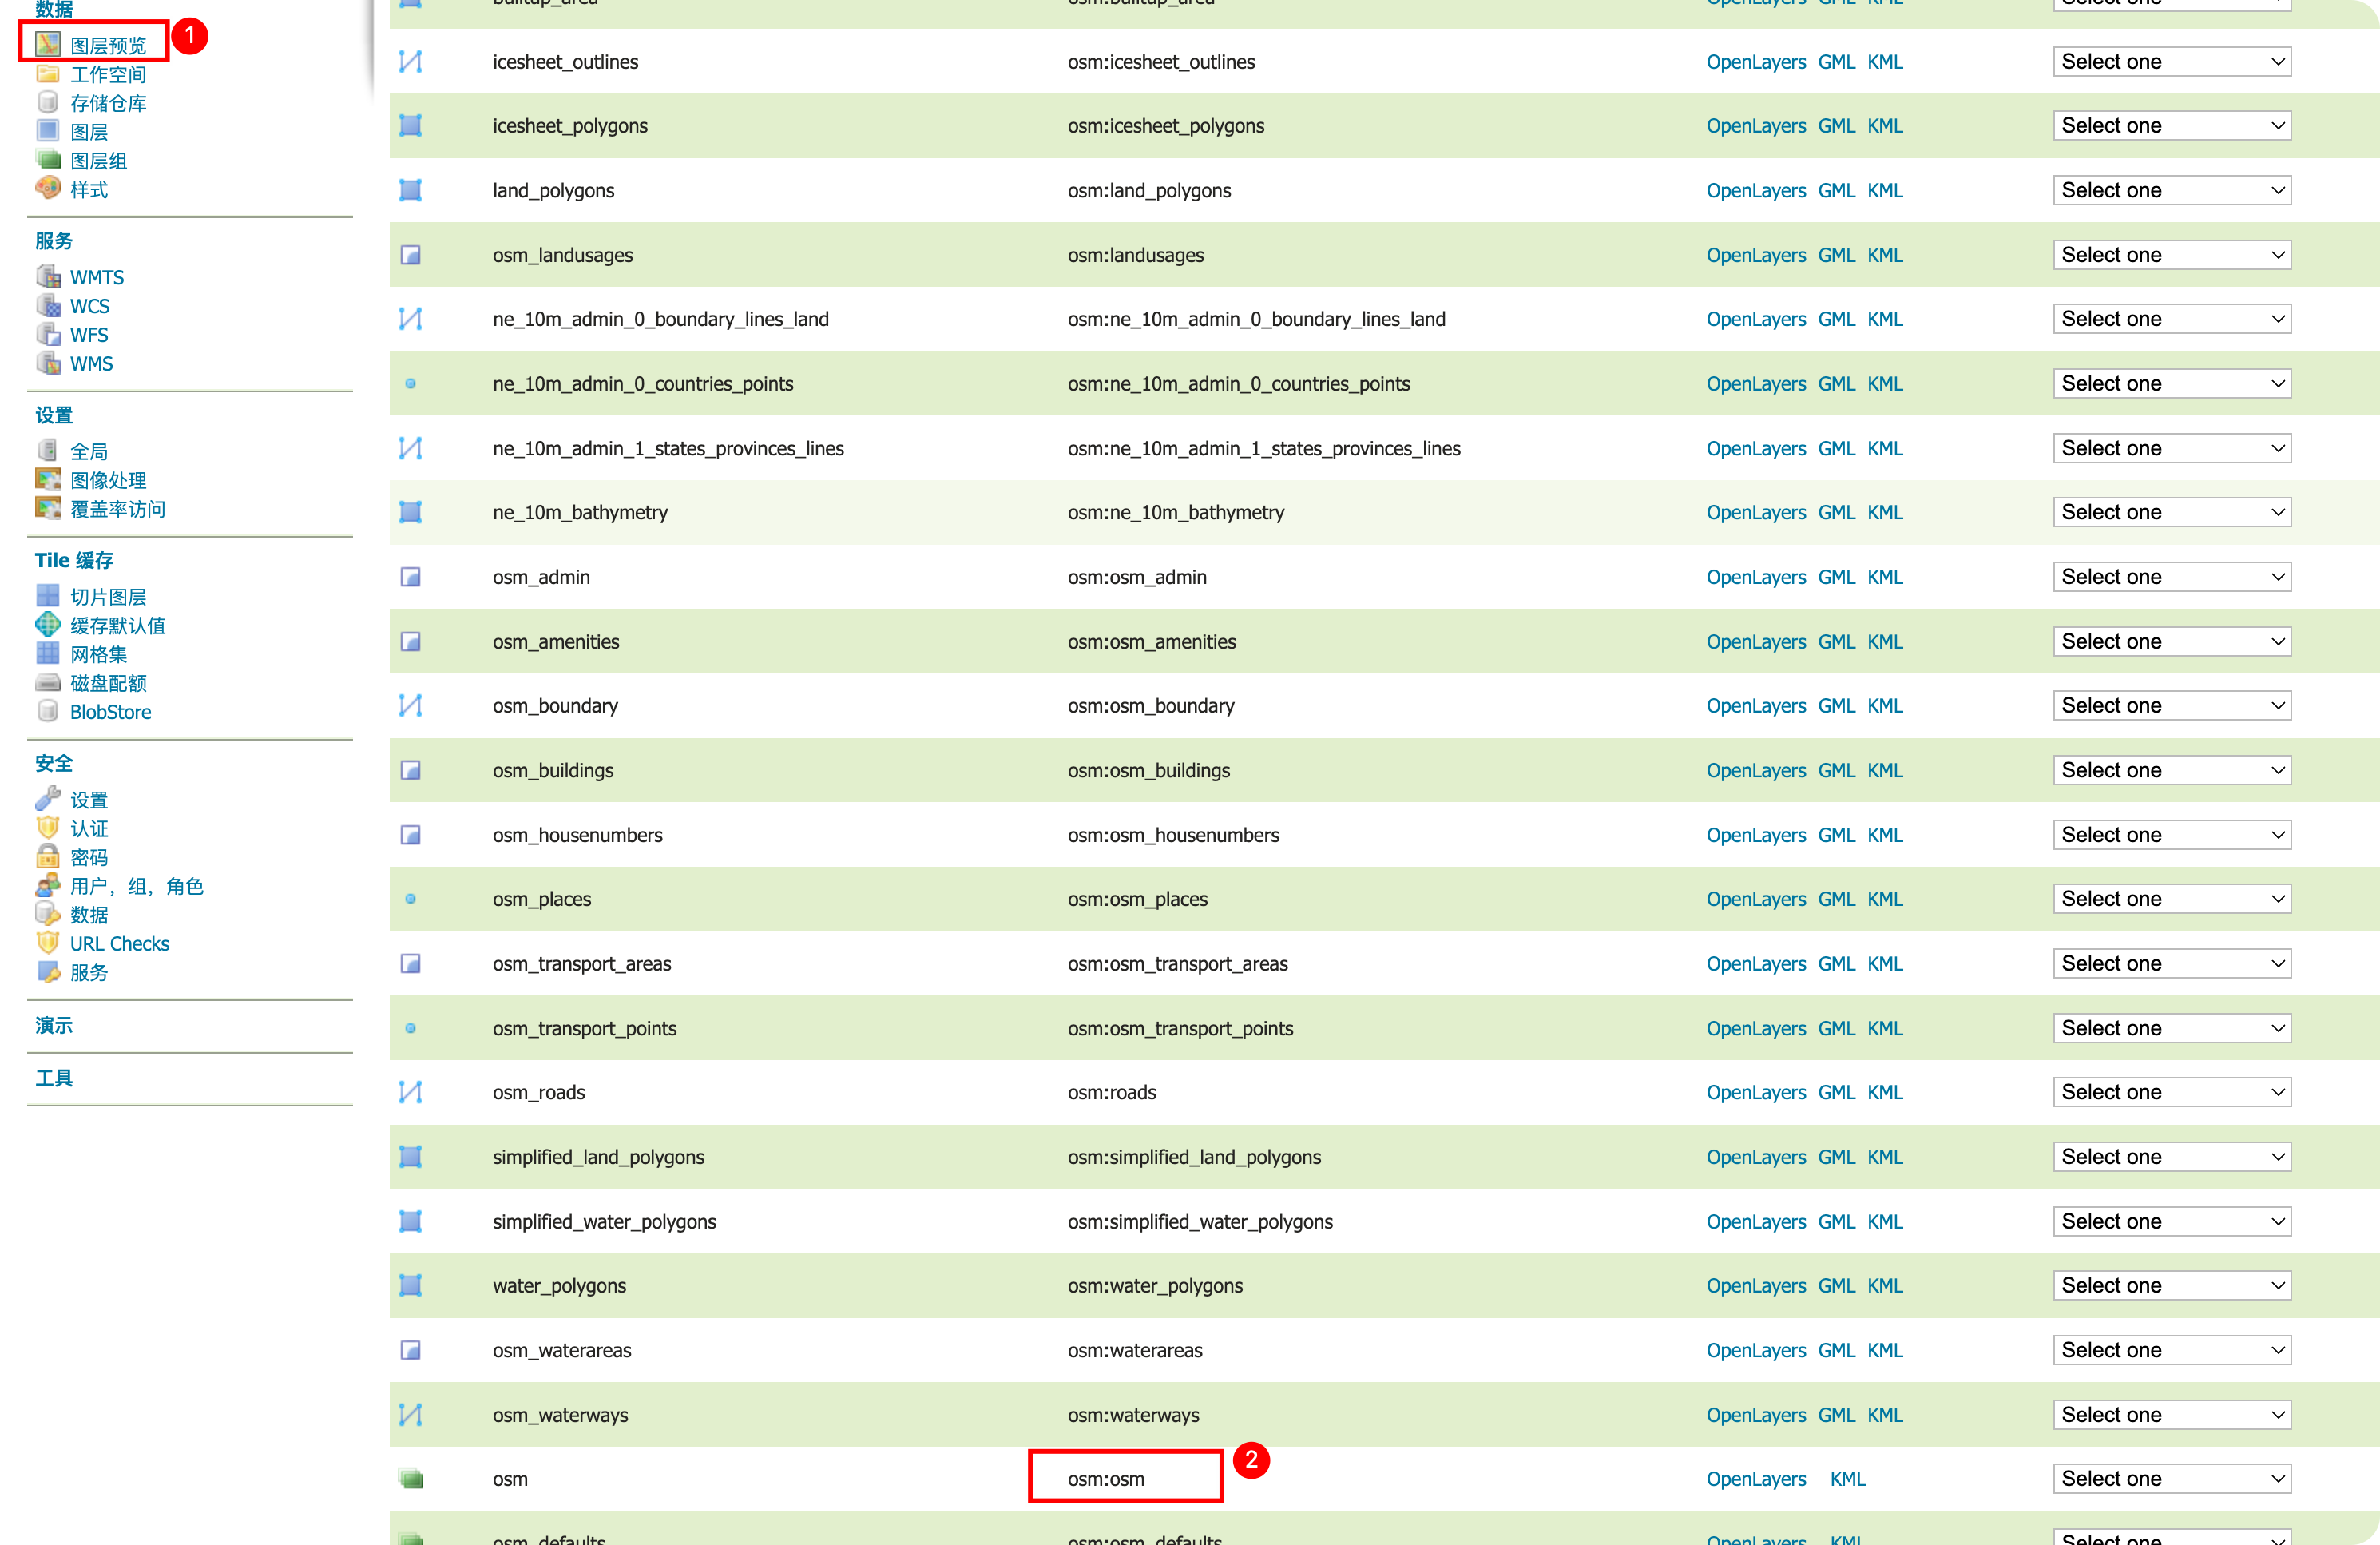Click the Passwords (密码) lock icon
2380x1545 pixels.
coord(47,857)
